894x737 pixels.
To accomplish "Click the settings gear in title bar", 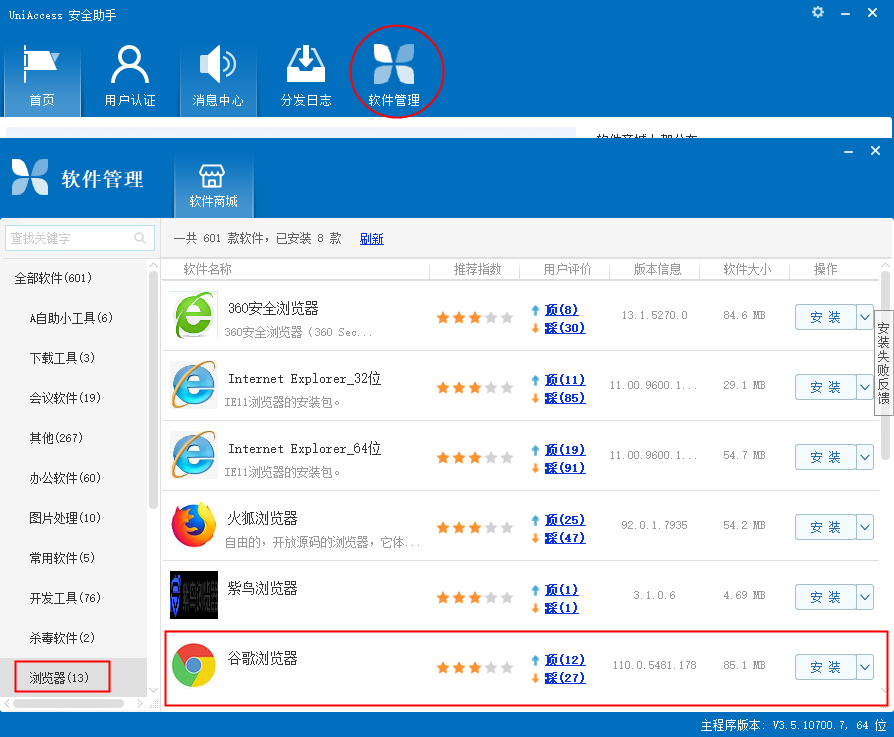I will pos(818,12).
